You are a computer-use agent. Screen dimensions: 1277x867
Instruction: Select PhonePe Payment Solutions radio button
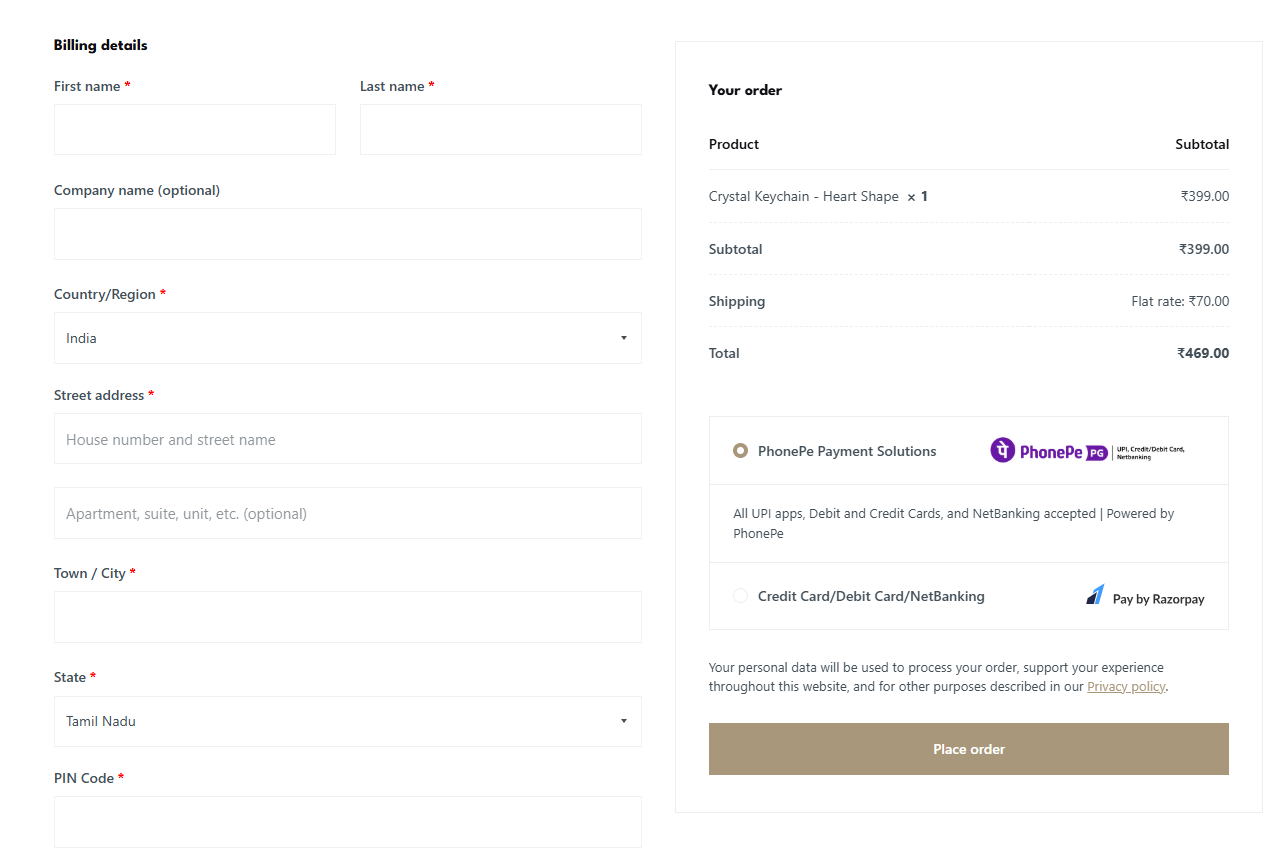click(740, 451)
